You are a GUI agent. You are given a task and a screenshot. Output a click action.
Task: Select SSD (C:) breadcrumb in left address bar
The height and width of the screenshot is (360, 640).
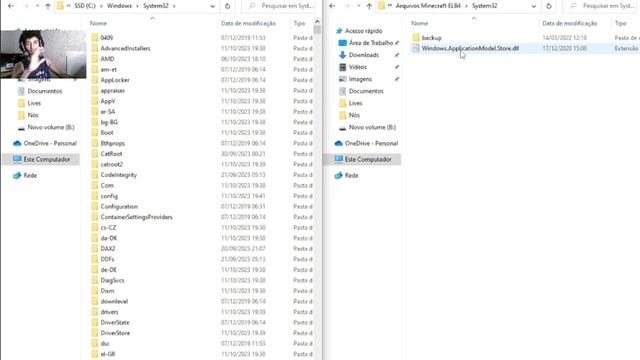click(x=85, y=6)
